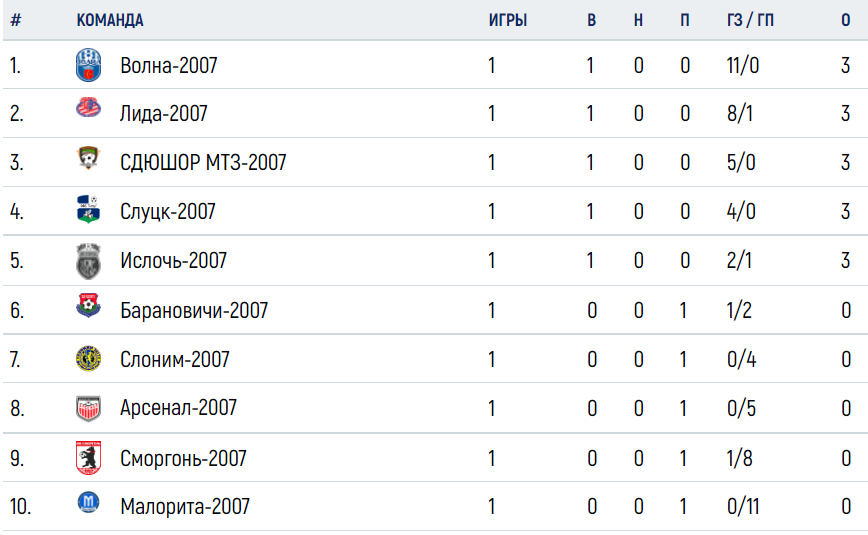The height and width of the screenshot is (535, 868).
Task: Go to the Малорита-2007 team link
Action: click(x=185, y=506)
